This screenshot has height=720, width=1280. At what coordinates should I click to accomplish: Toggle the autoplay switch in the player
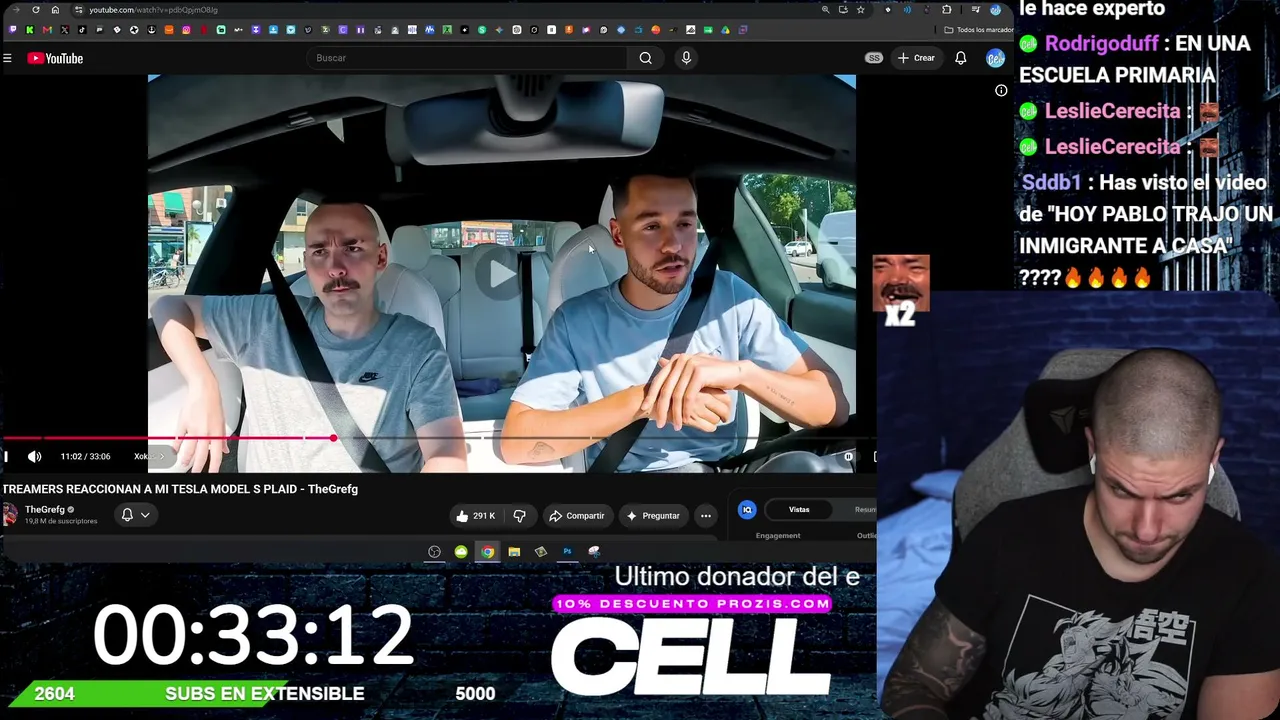[x=848, y=457]
